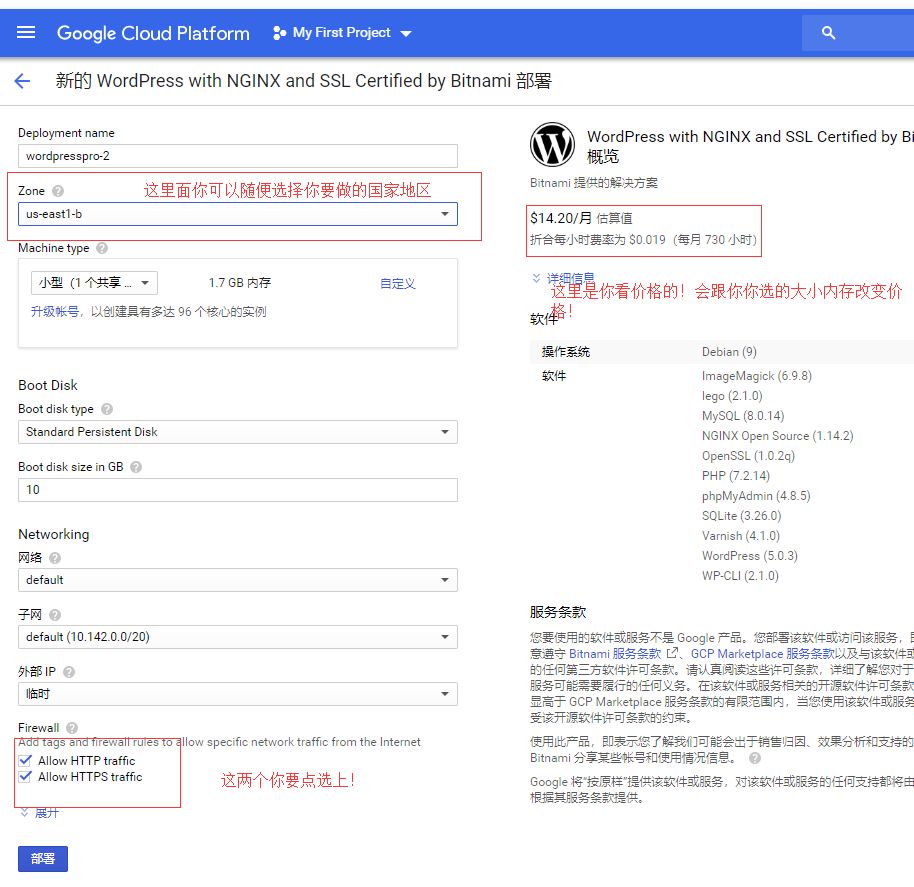Open the hamburger navigation menu

[26, 33]
